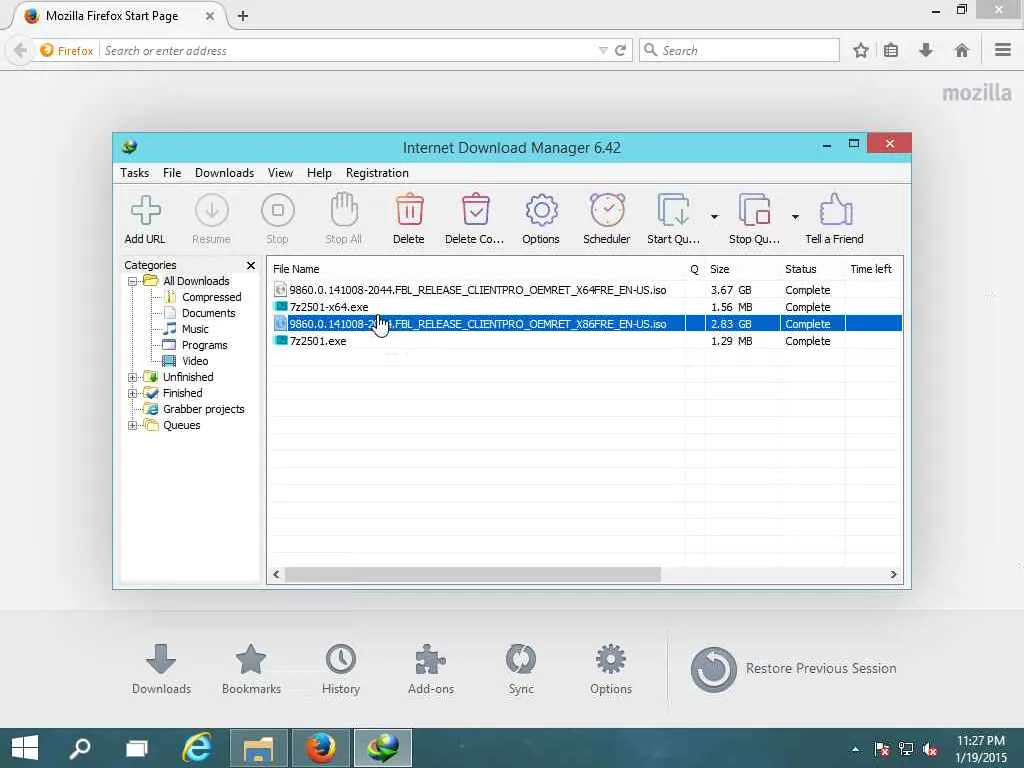This screenshot has height=768, width=1024.
Task: Open the File menu
Action: (x=172, y=173)
